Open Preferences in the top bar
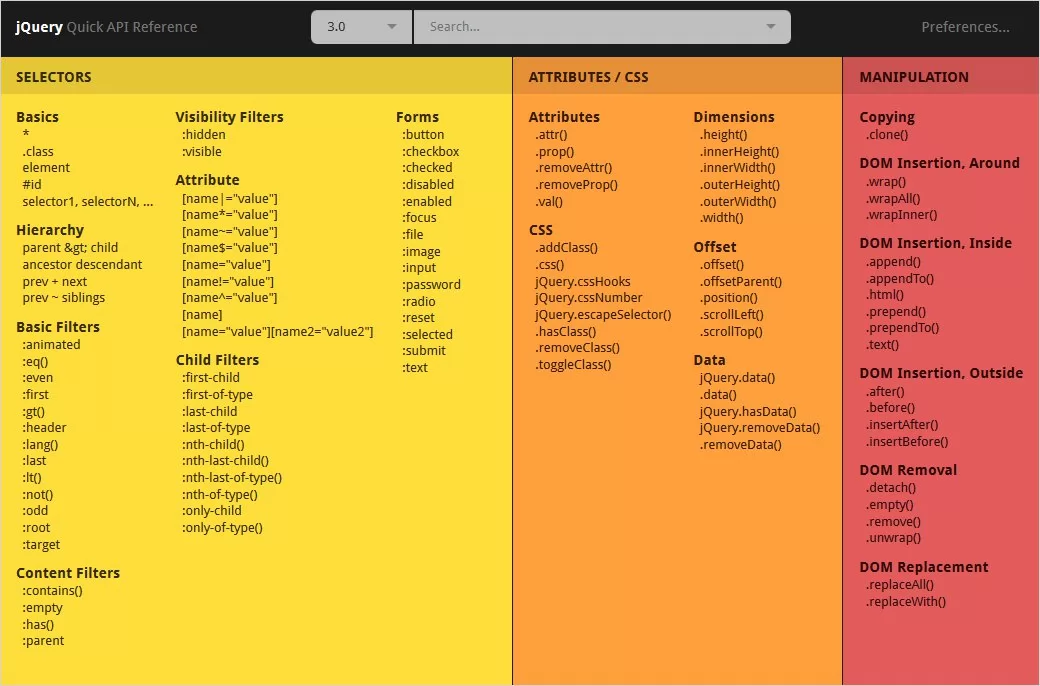 coord(964,27)
